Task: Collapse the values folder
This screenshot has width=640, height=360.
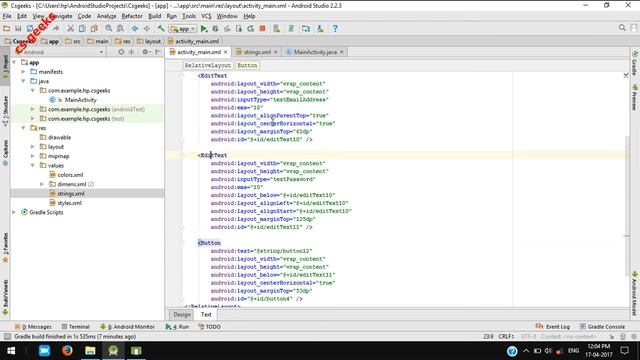Action: (33, 165)
